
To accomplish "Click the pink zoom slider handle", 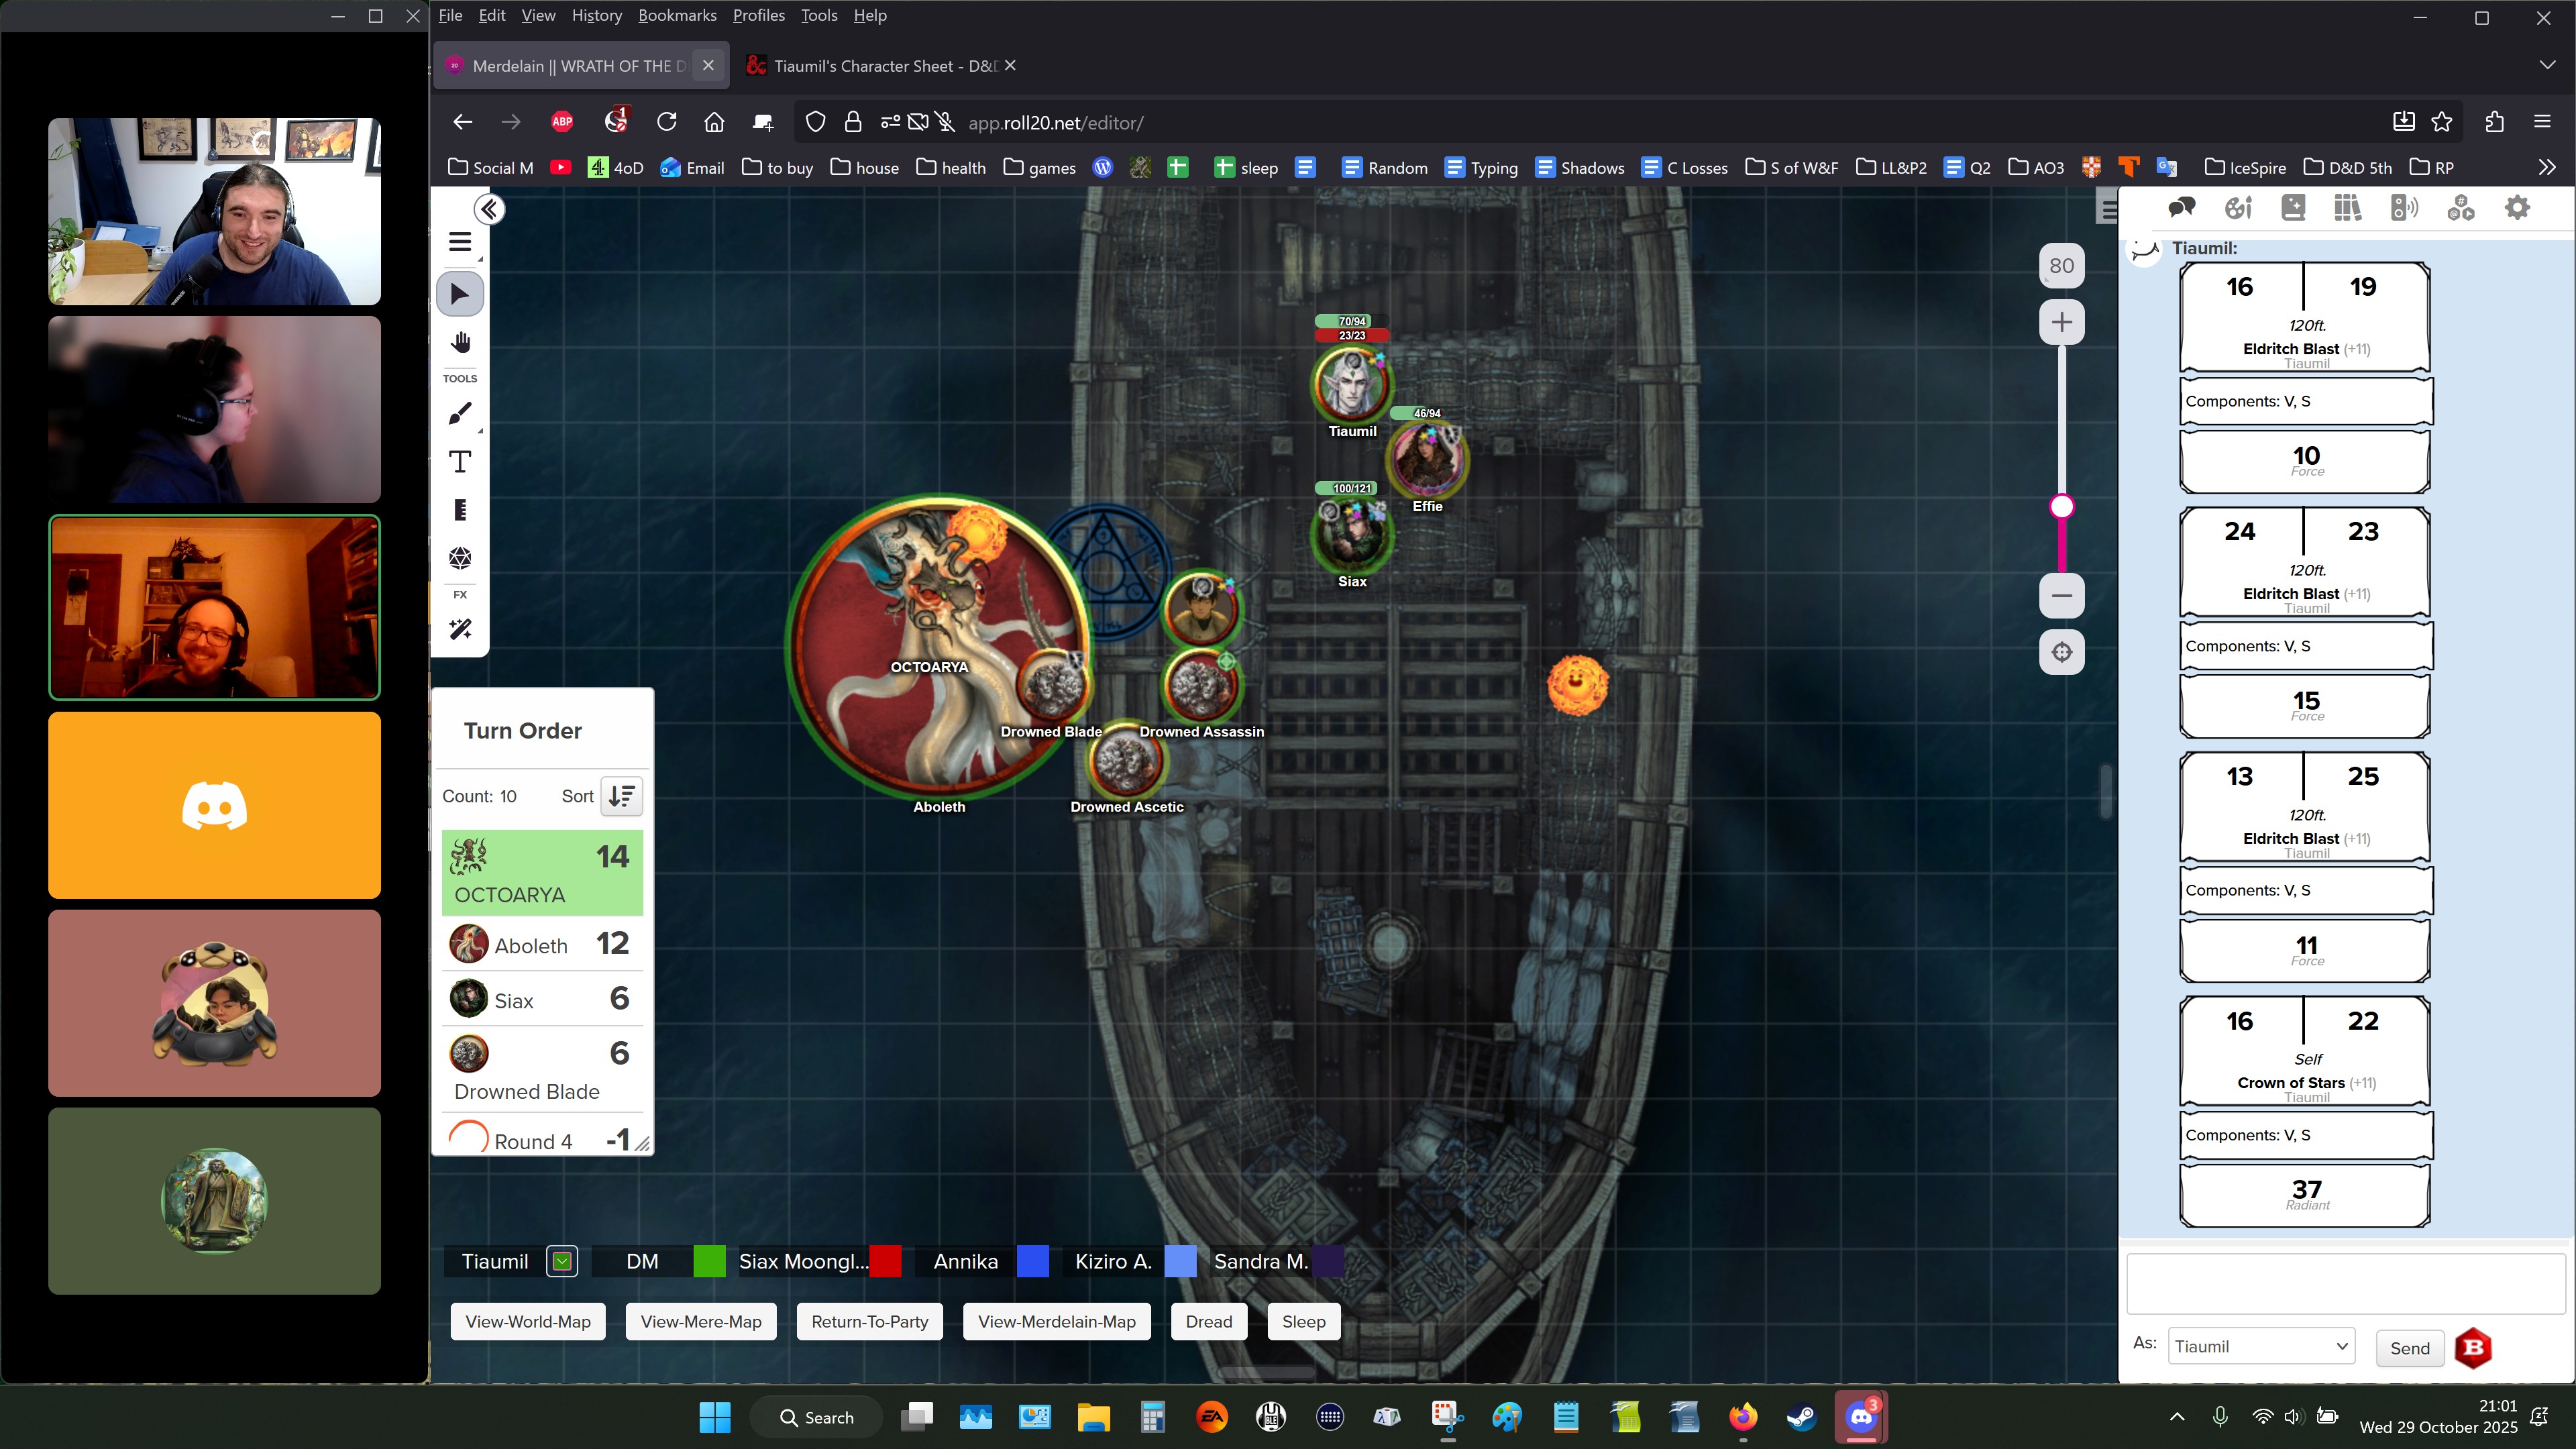I will click(2061, 507).
